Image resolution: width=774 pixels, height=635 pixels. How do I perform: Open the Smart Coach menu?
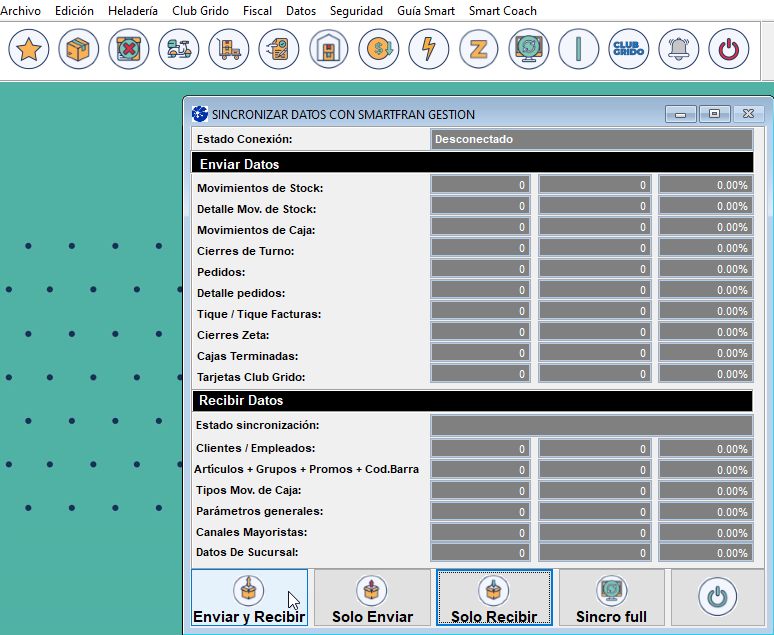point(503,10)
